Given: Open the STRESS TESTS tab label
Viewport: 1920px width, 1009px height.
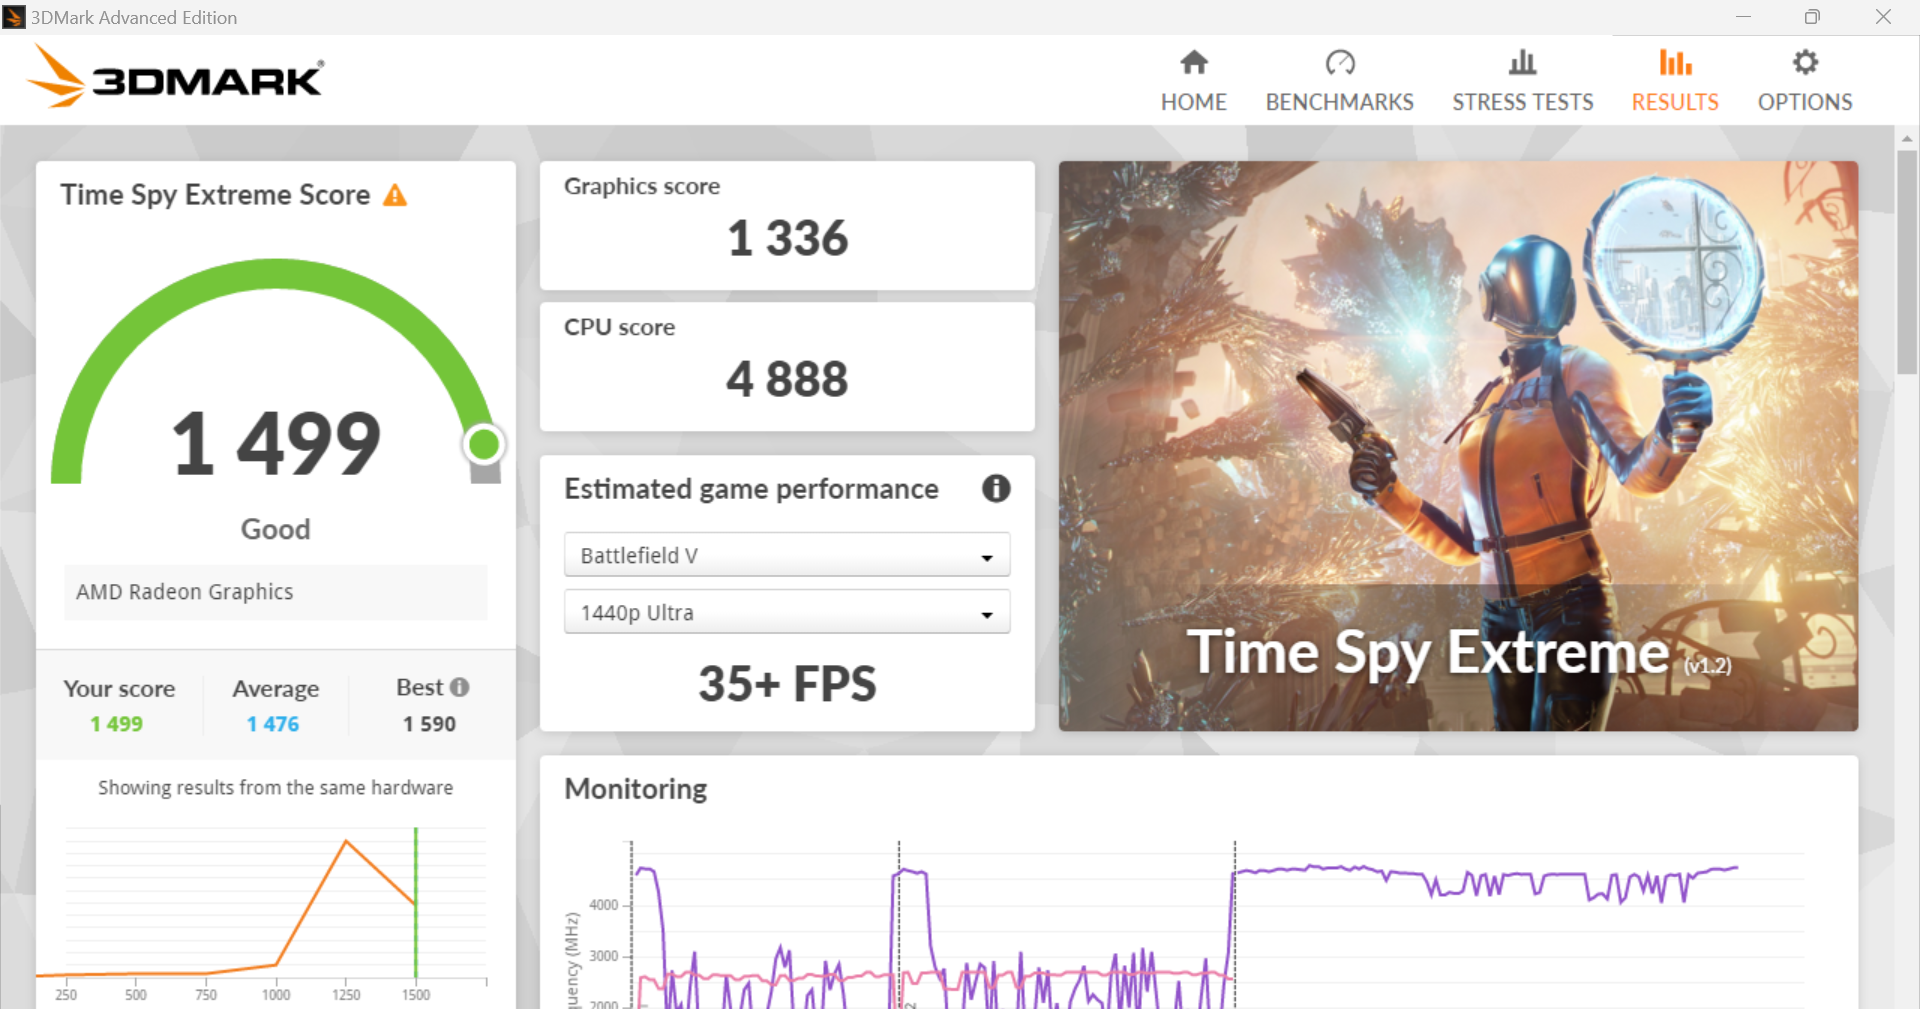Looking at the screenshot, I should point(1522,102).
